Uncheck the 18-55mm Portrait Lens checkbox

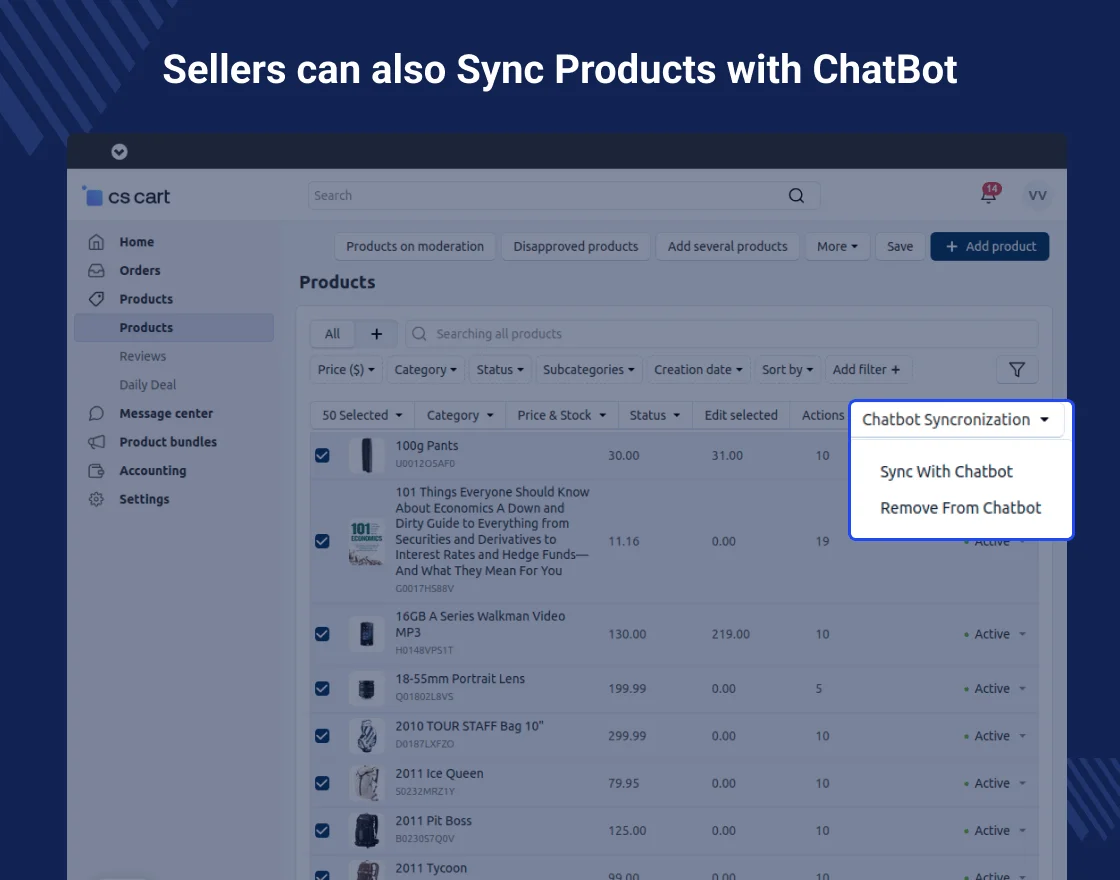pyautogui.click(x=322, y=688)
